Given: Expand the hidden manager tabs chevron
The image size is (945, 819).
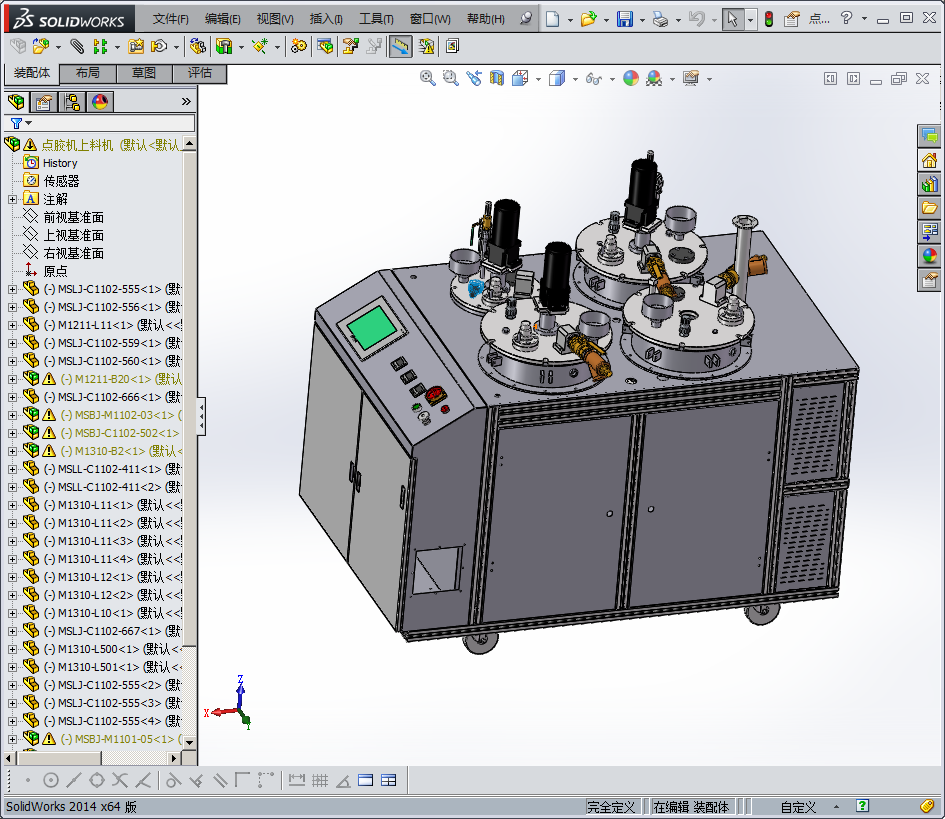Looking at the screenshot, I should tap(185, 102).
